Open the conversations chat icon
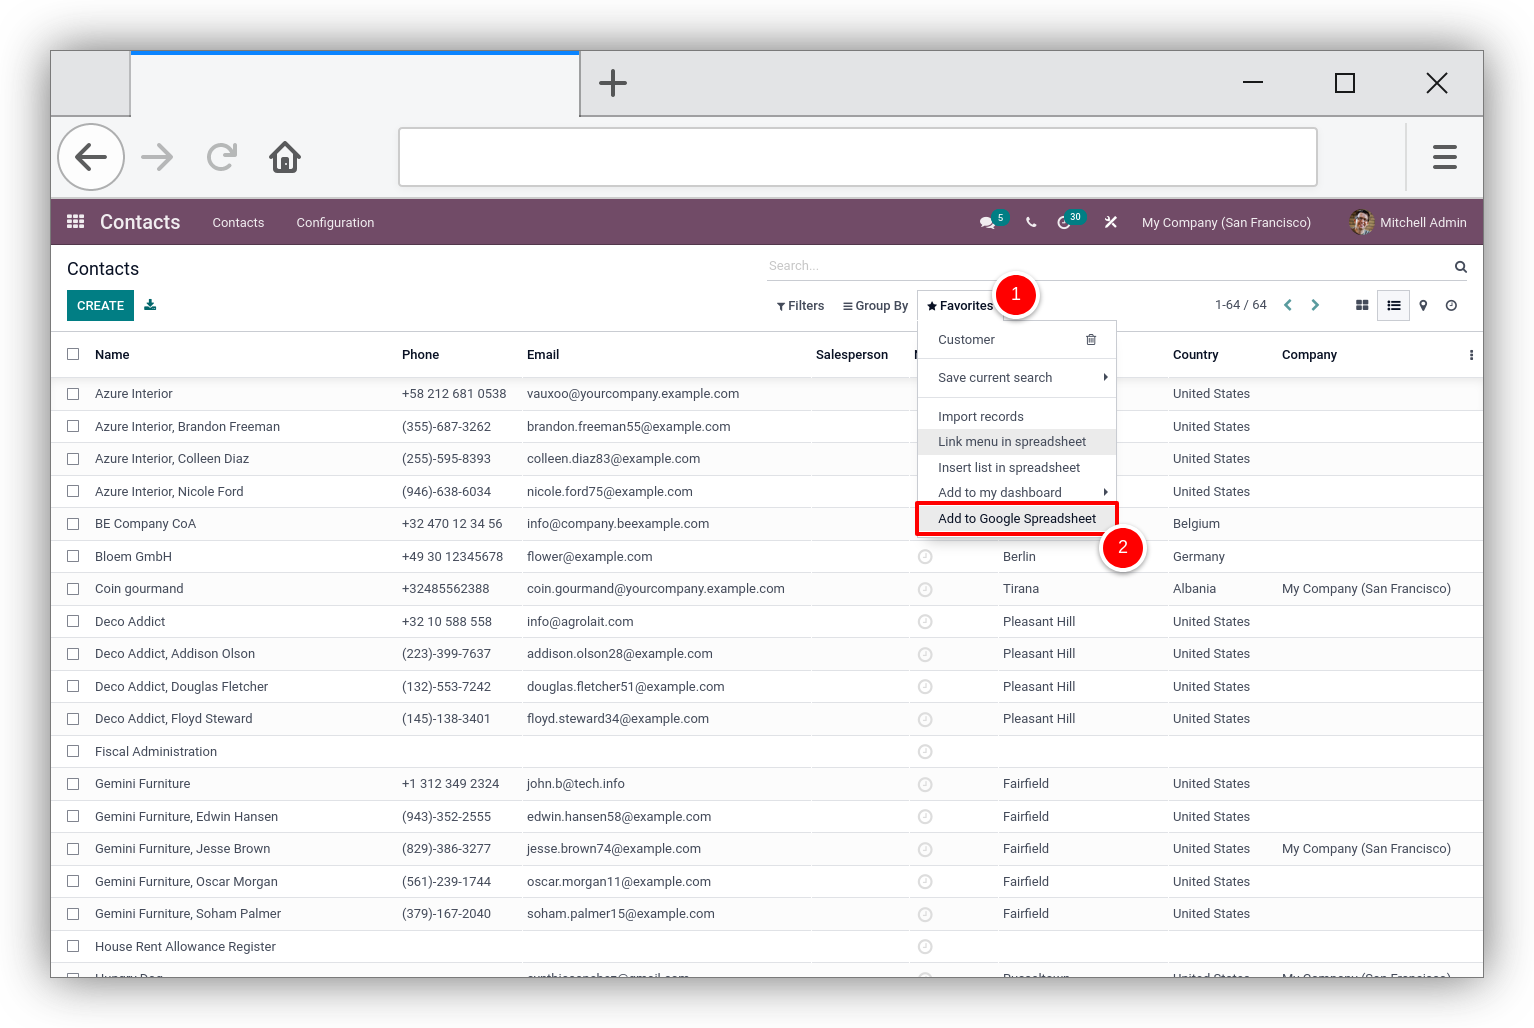The width and height of the screenshot is (1534, 1028). 987,223
